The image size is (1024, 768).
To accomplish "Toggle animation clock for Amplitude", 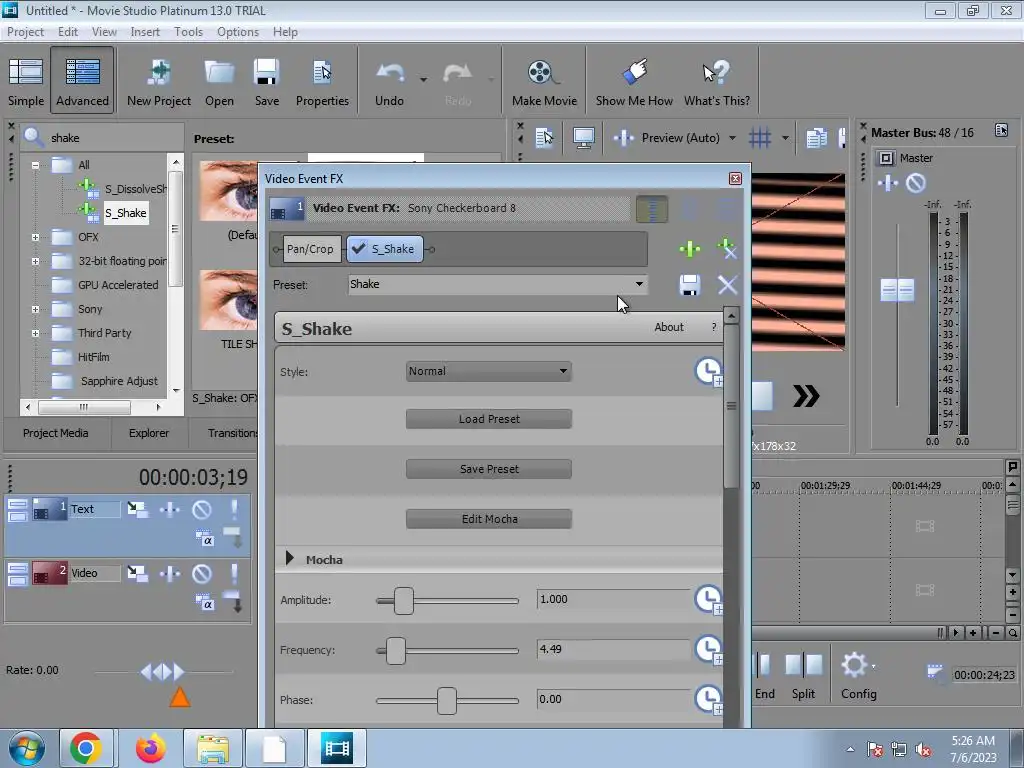I will pyautogui.click(x=709, y=600).
